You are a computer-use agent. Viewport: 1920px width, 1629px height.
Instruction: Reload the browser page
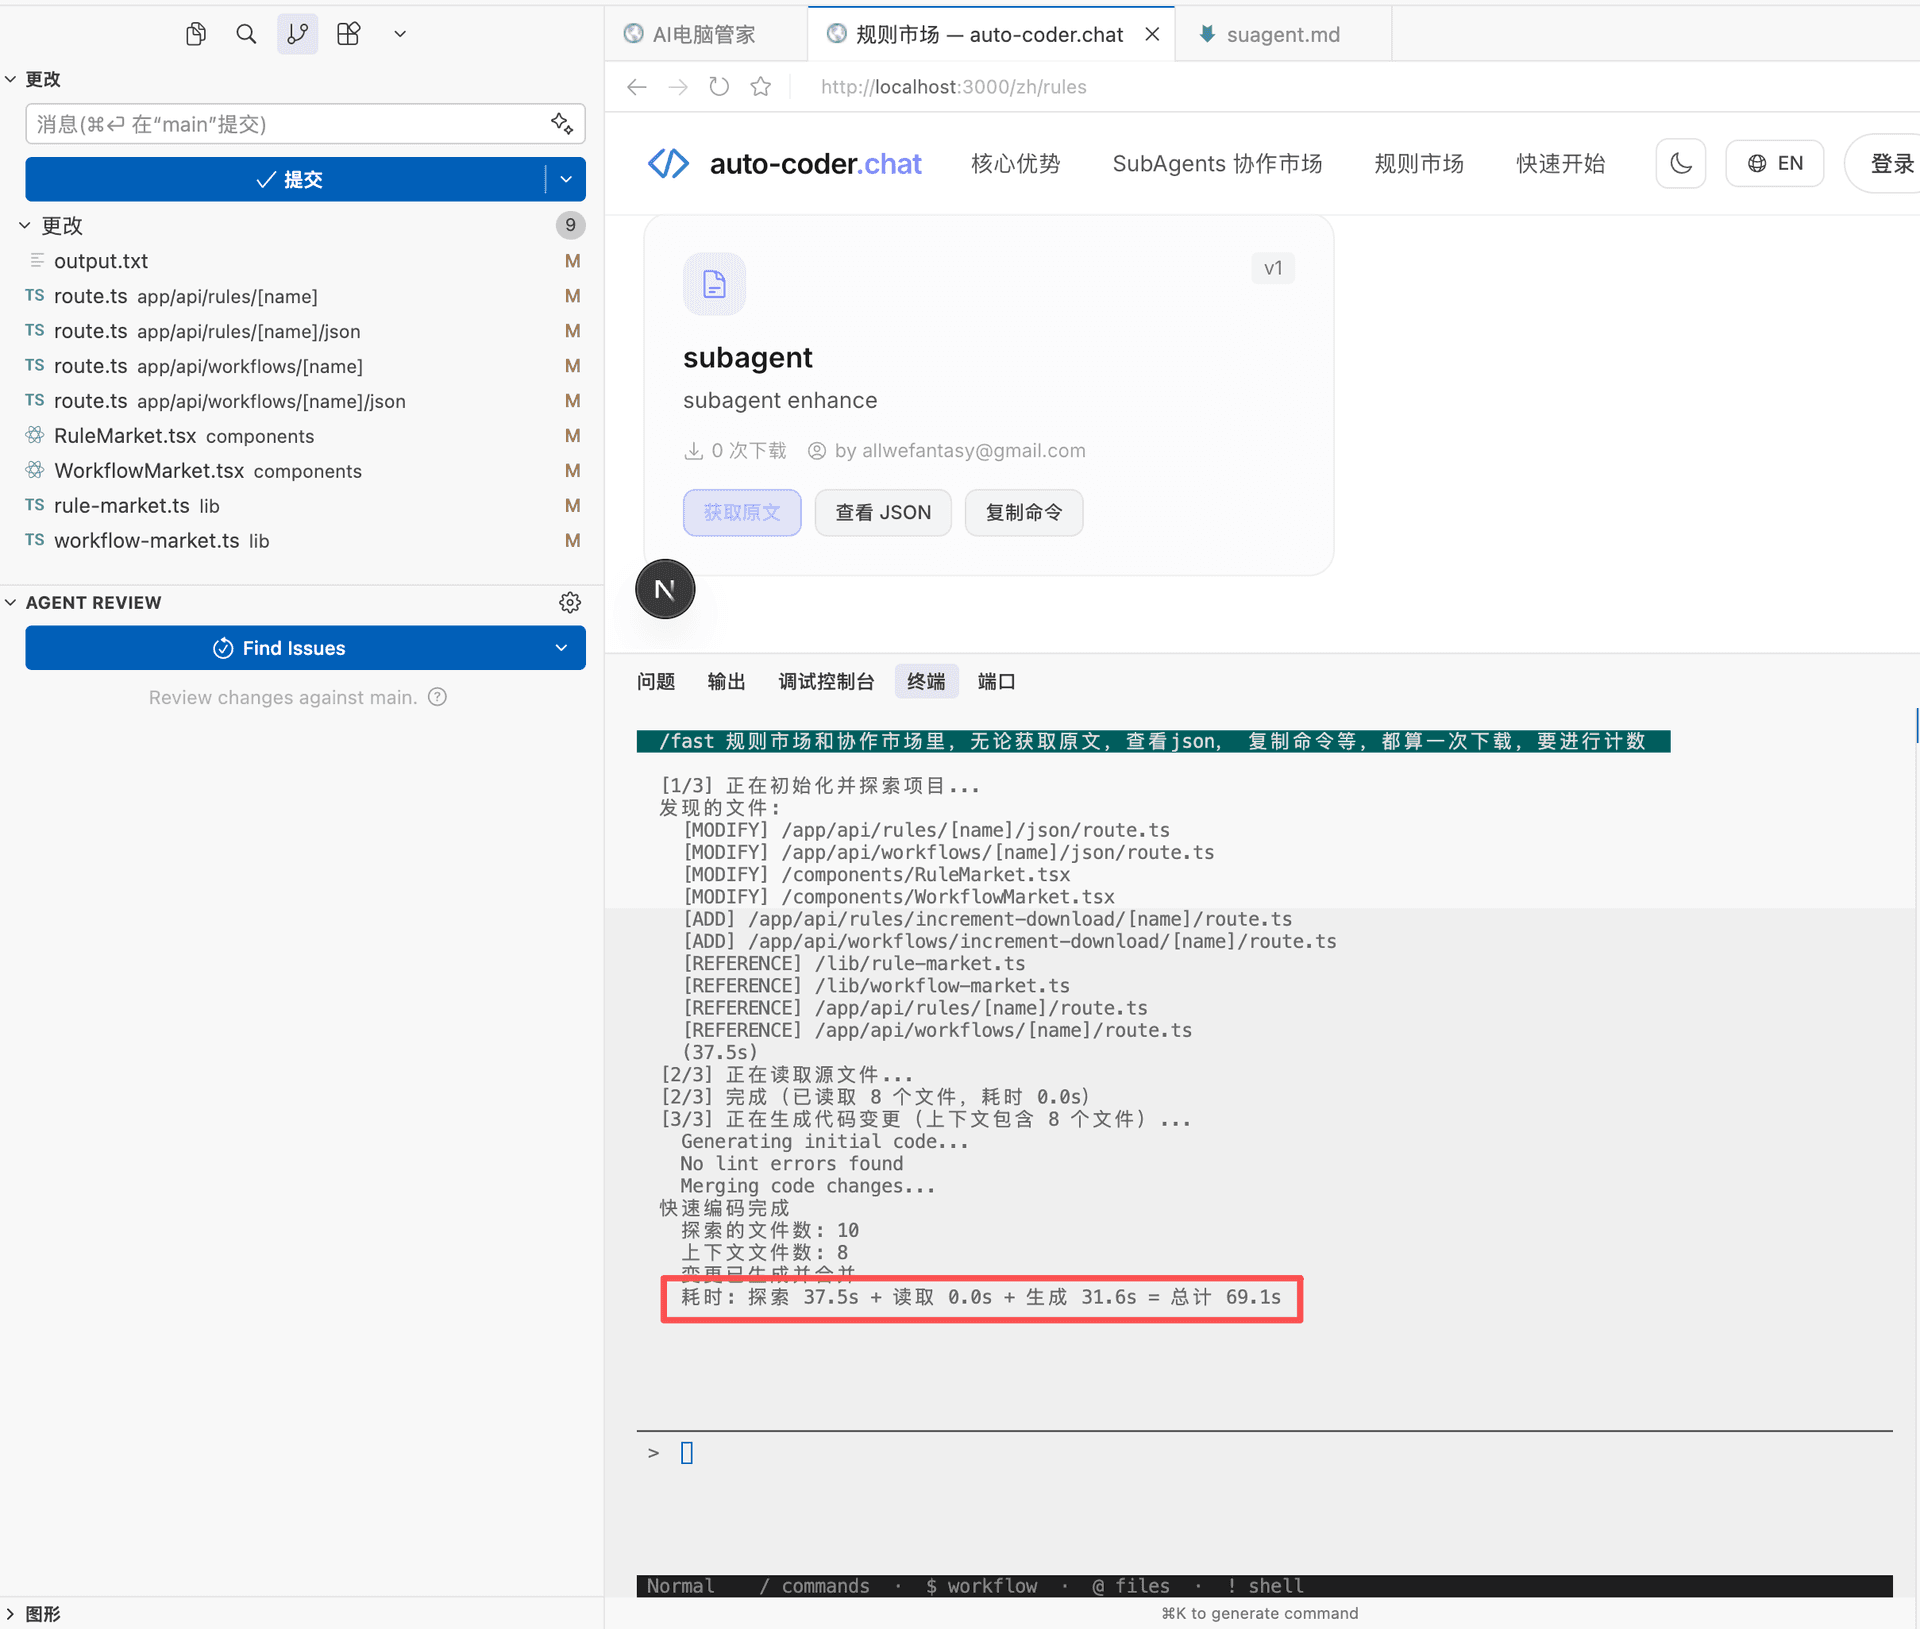tap(719, 87)
